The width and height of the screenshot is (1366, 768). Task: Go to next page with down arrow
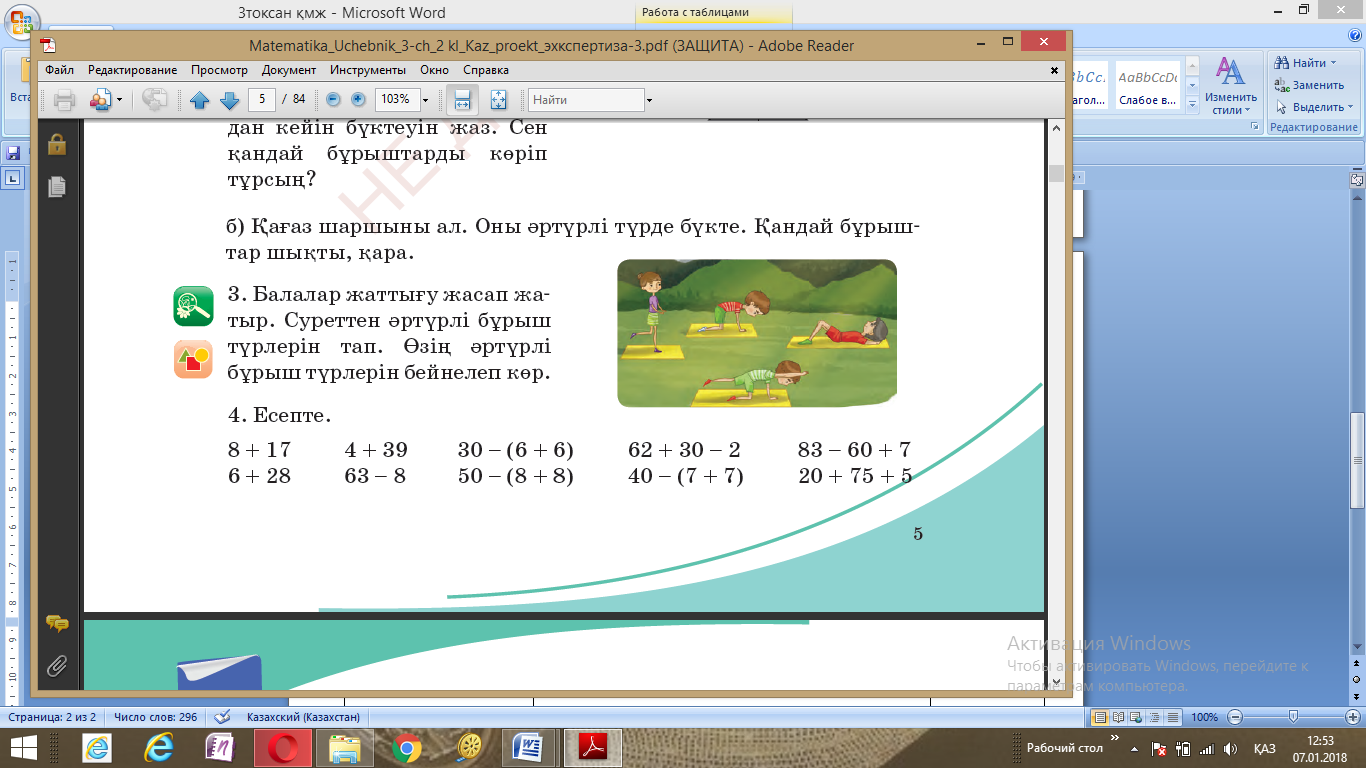click(x=229, y=100)
